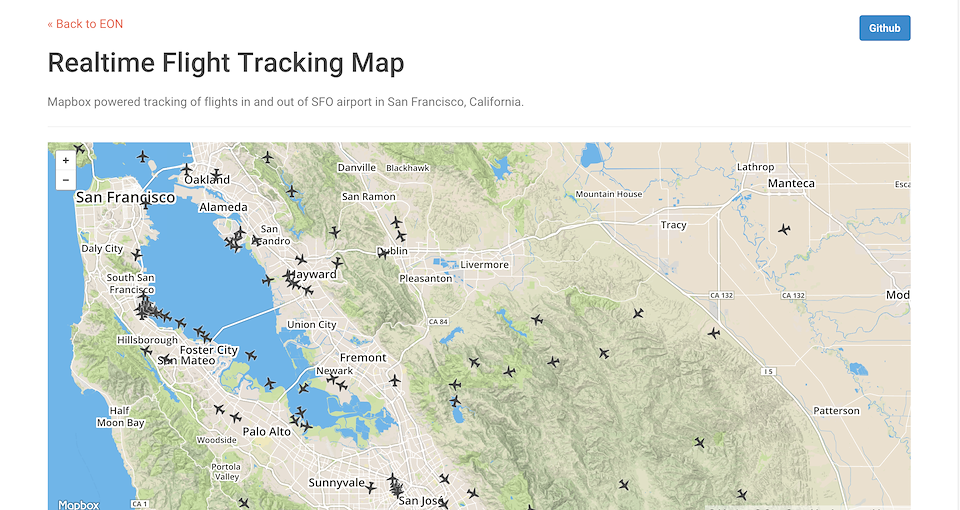This screenshot has width=960, height=510.
Task: Click the Realtime Flight Tracking Map heading
Action: (x=226, y=63)
